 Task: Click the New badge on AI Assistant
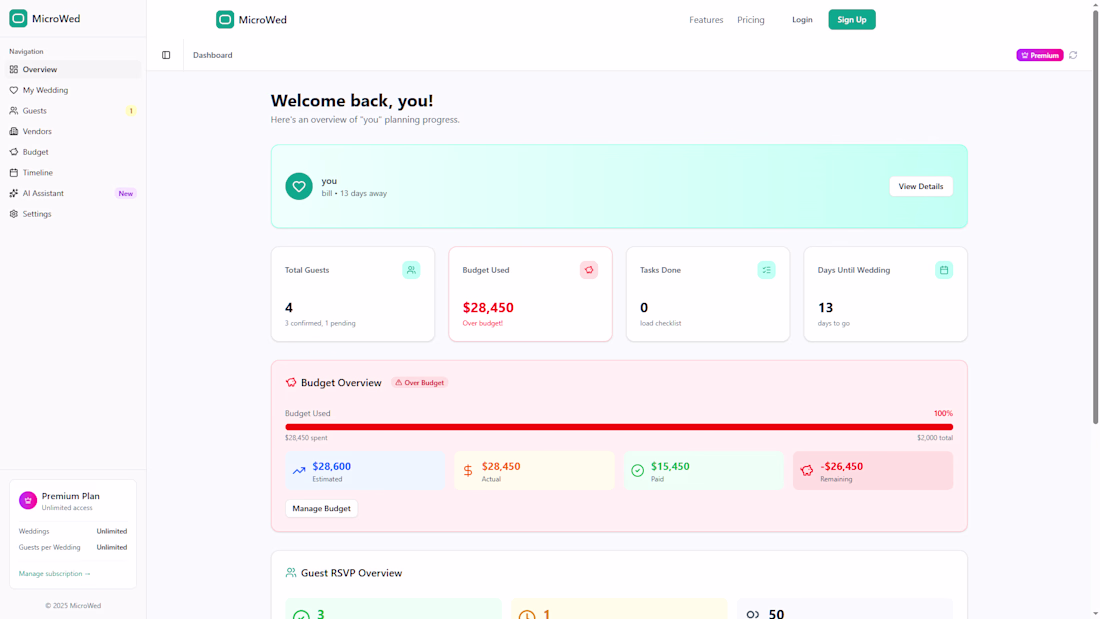click(x=126, y=194)
